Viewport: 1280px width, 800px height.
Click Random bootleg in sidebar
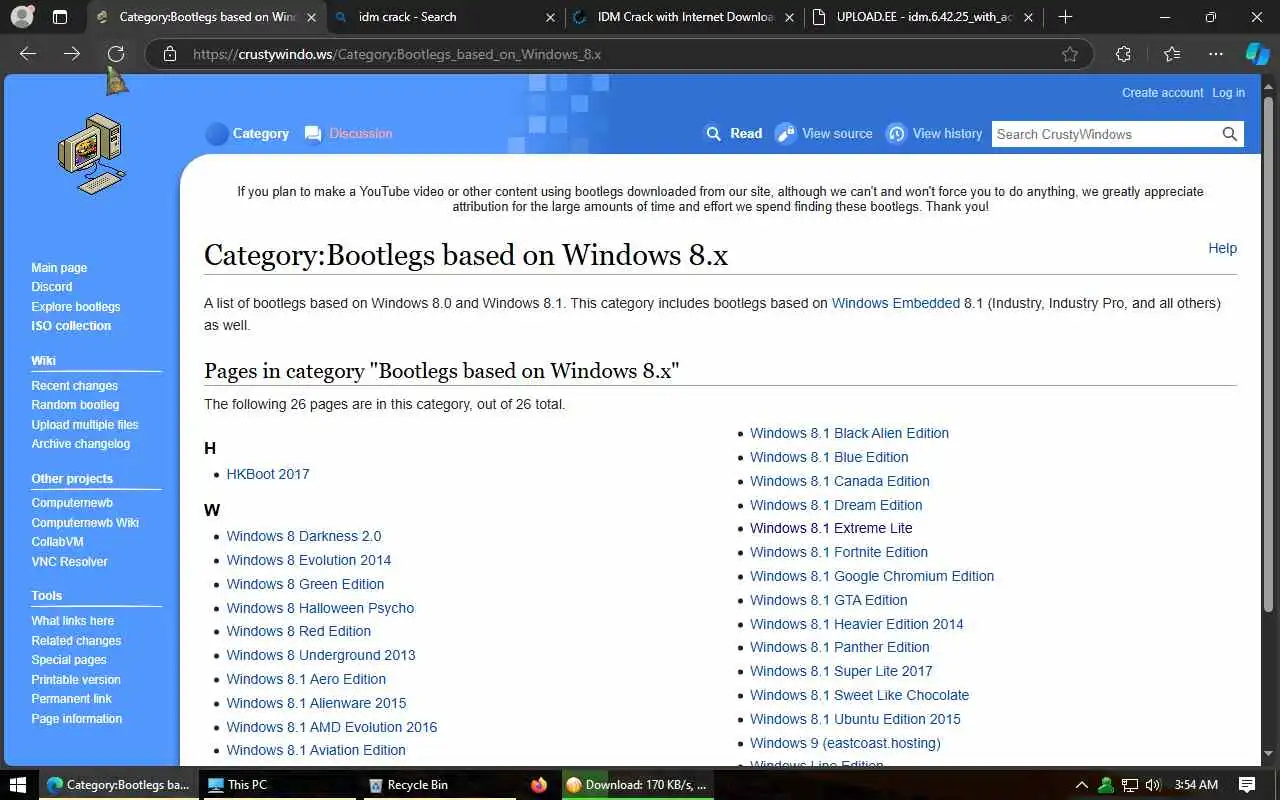75,405
